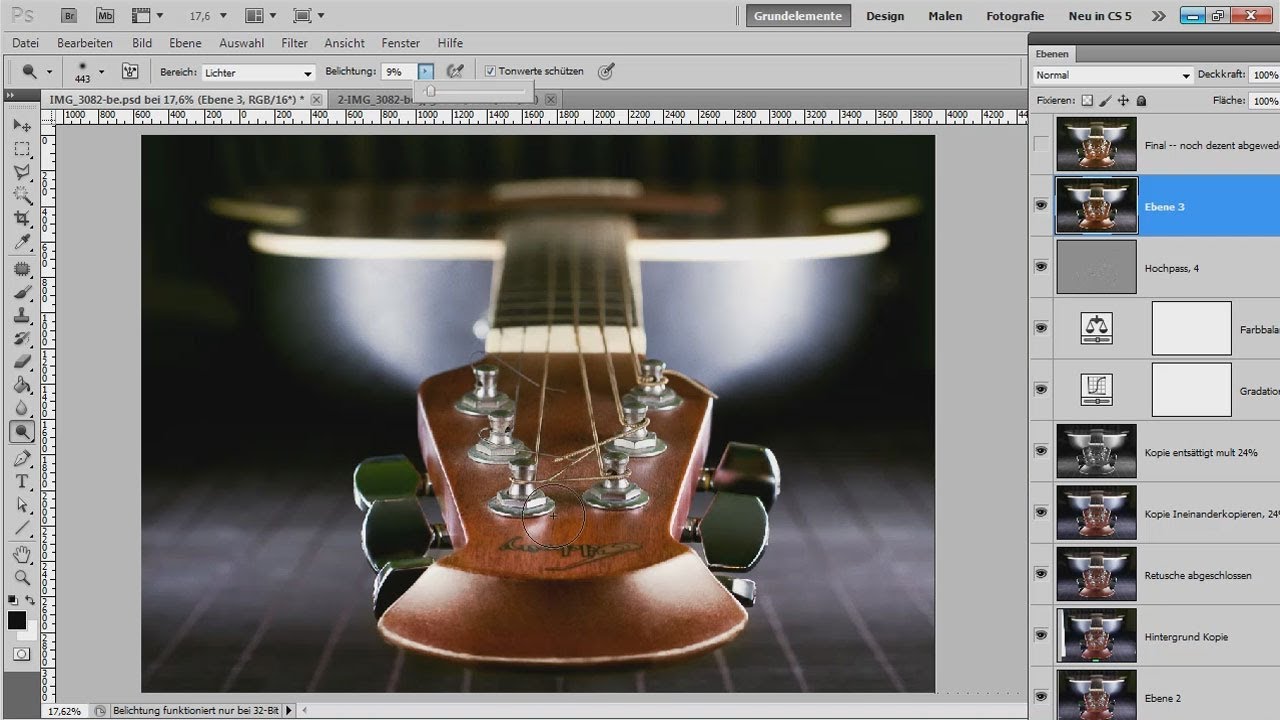Viewport: 1280px width, 720px height.
Task: Hide Retusche abgeschlossen layer
Action: [1041, 574]
